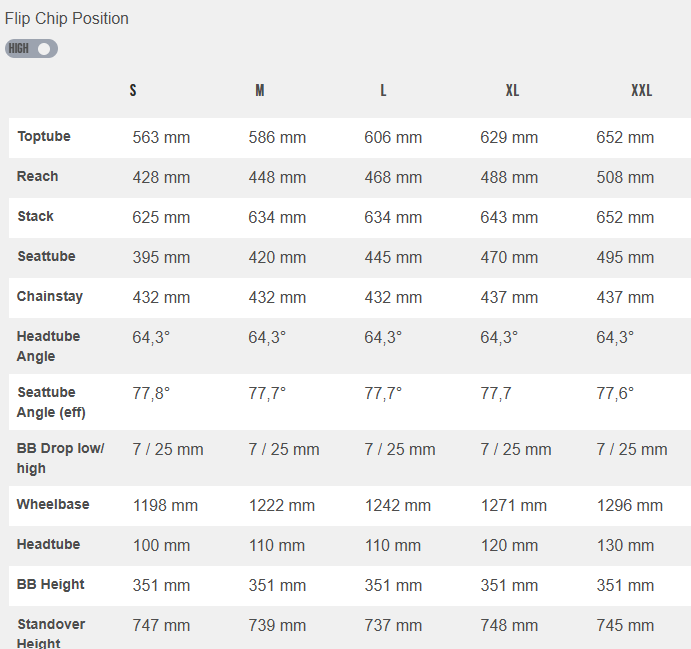Image resolution: width=691 pixels, height=649 pixels.
Task: Click the 563 mm Toptube value
Action: [161, 138]
